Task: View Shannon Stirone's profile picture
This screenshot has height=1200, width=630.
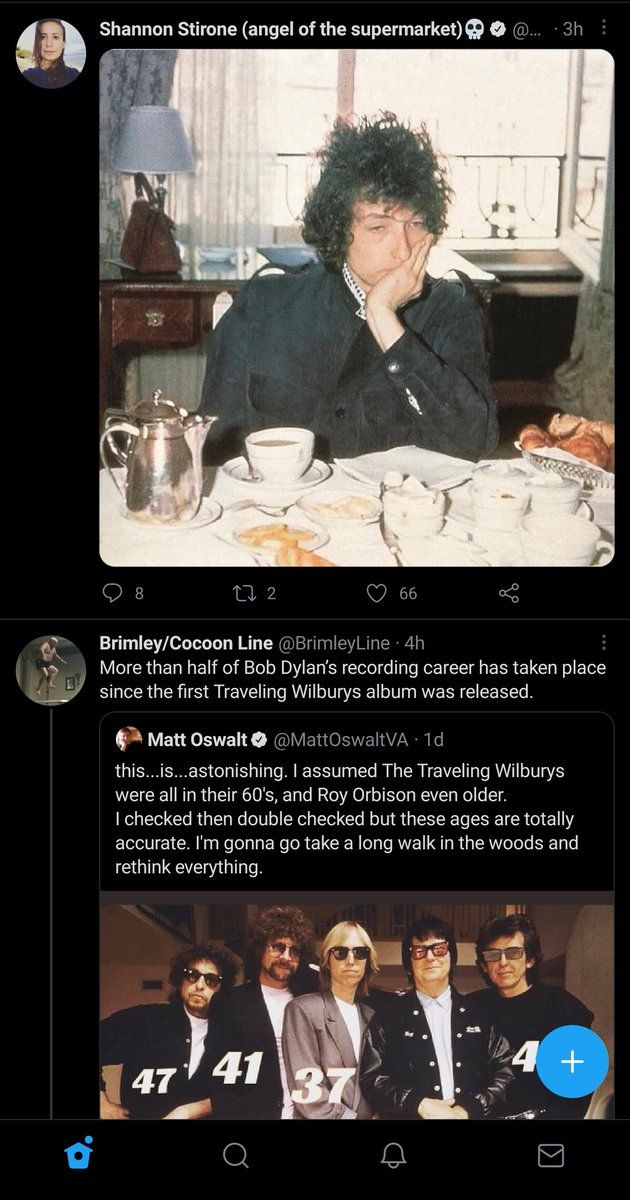Action: [x=50, y=51]
